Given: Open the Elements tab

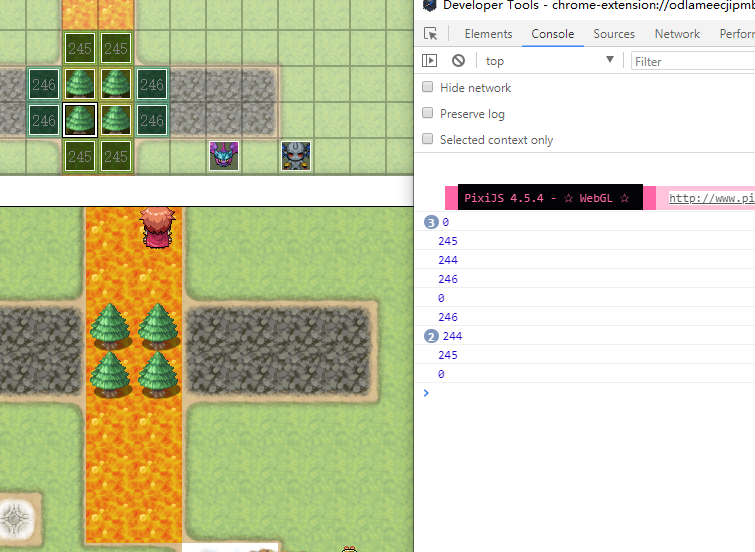Looking at the screenshot, I should click(488, 34).
